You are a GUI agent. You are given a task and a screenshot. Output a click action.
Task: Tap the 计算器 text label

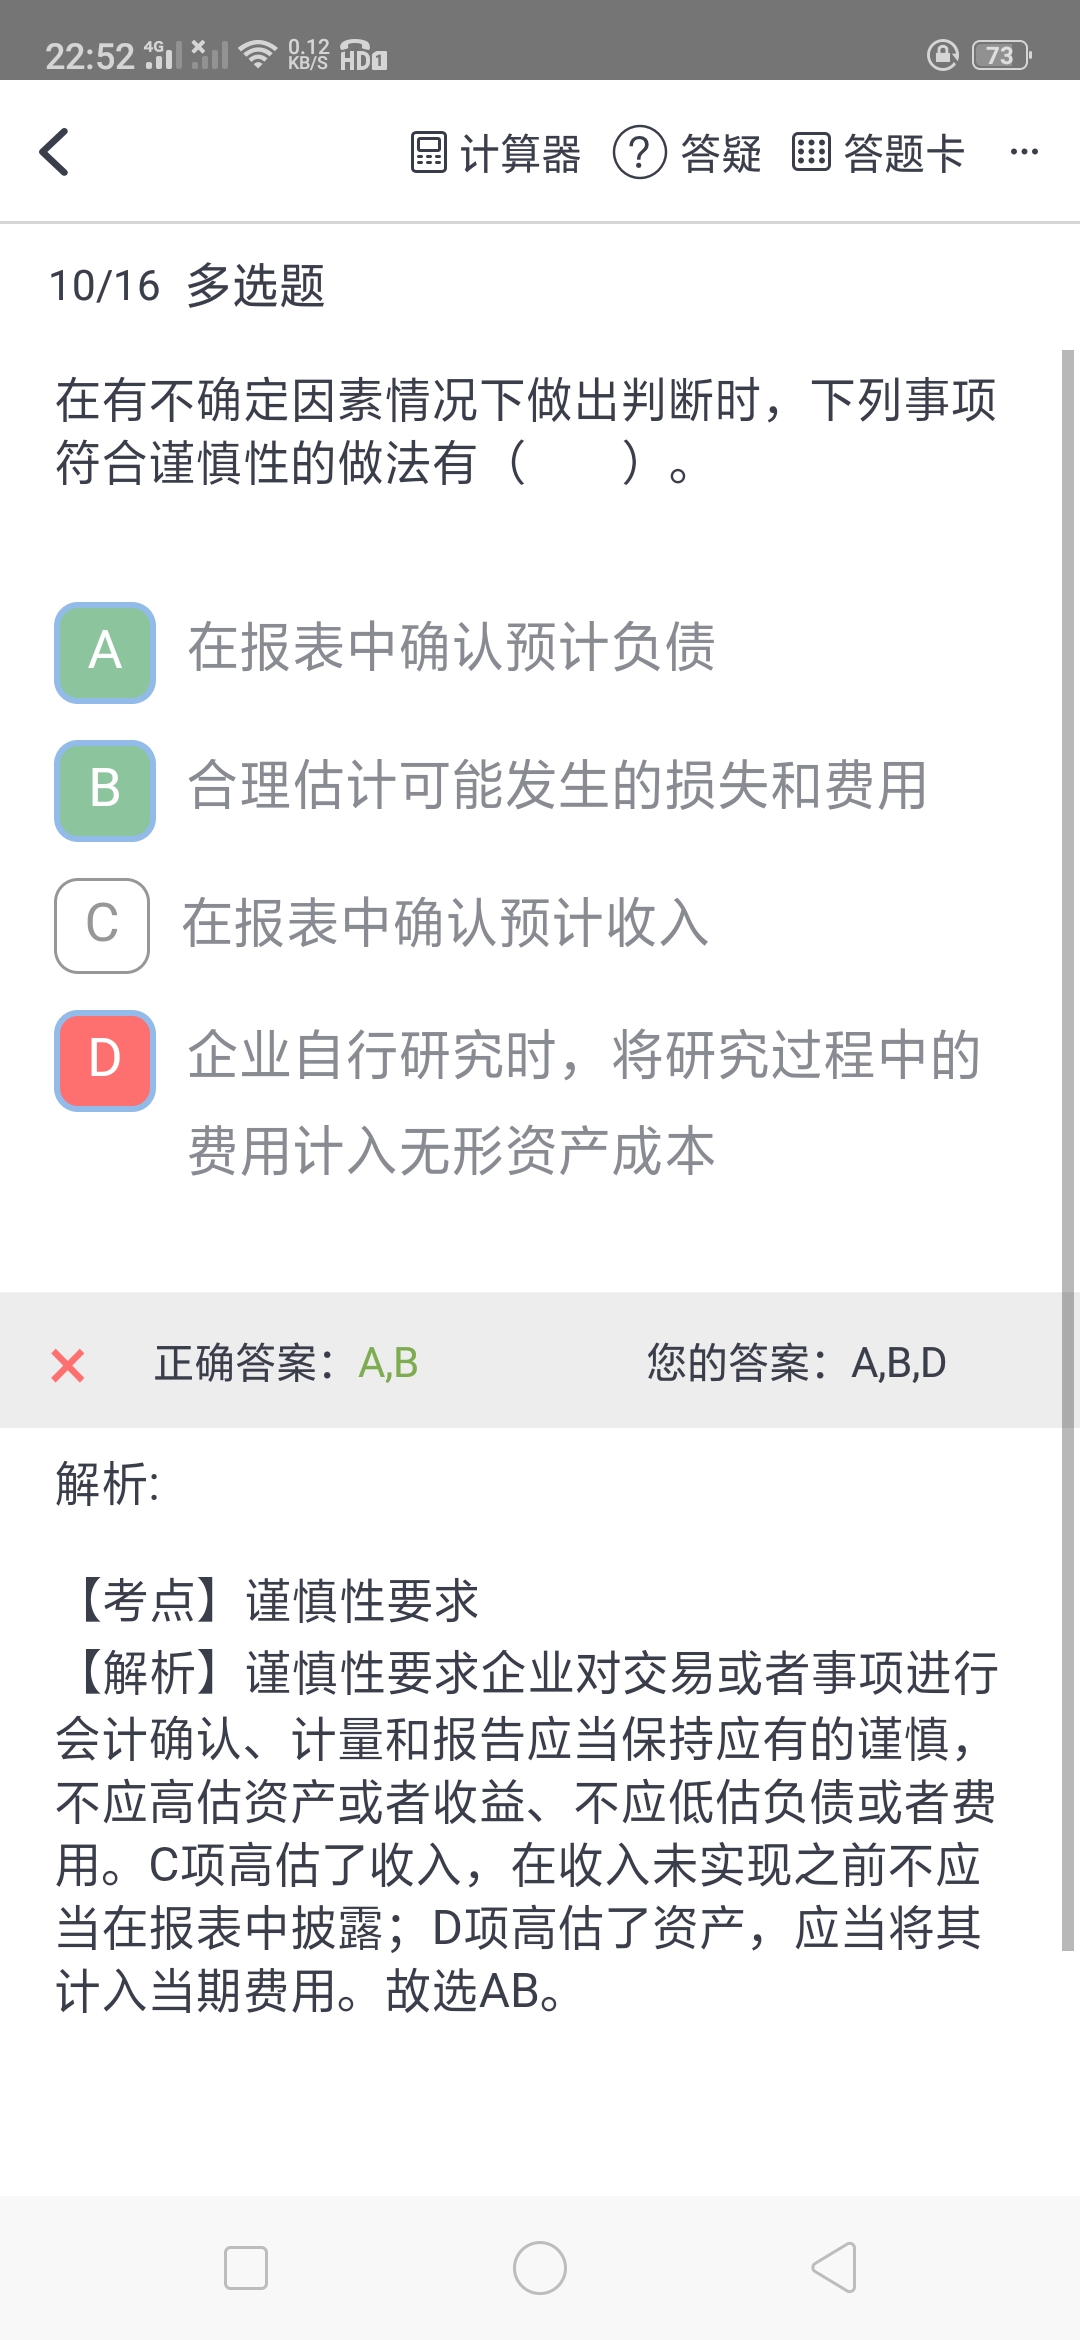tap(520, 154)
